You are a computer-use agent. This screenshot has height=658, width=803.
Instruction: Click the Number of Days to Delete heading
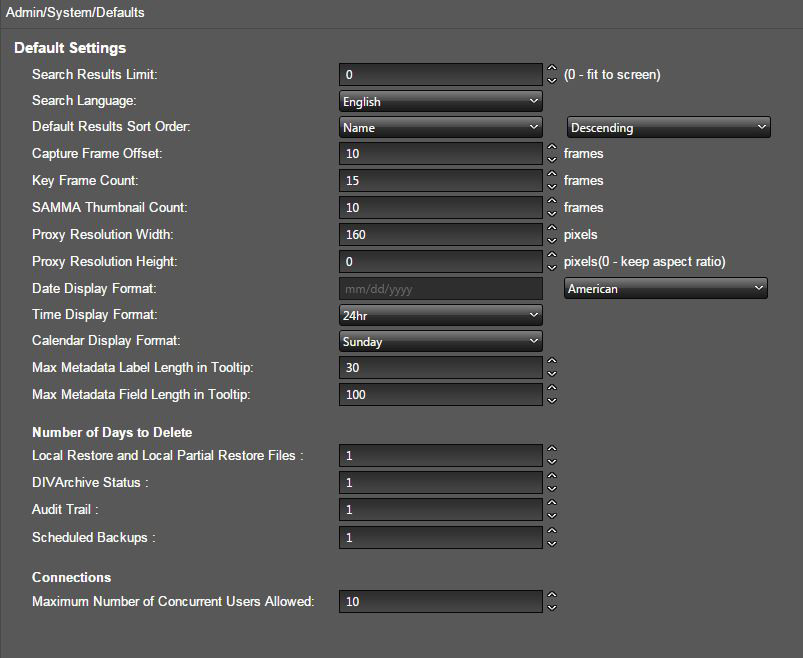112,433
